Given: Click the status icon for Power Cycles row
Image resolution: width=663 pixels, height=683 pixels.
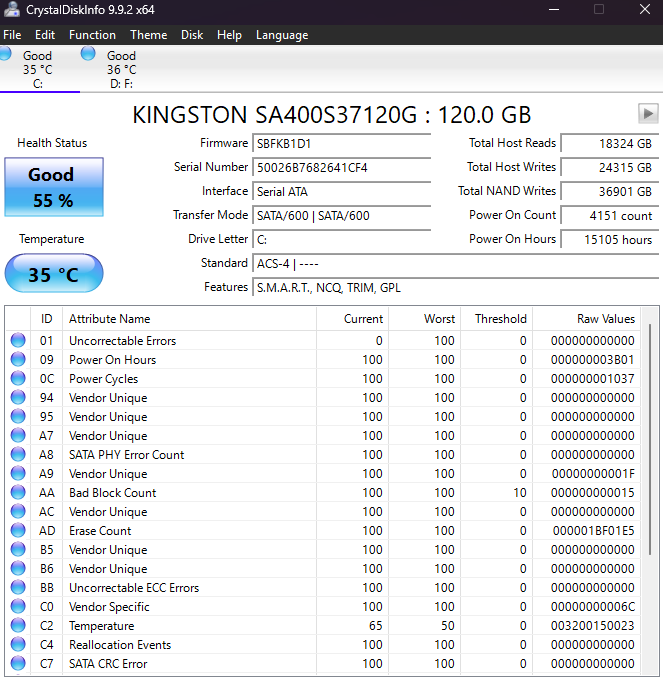Looking at the screenshot, I should click(18, 378).
